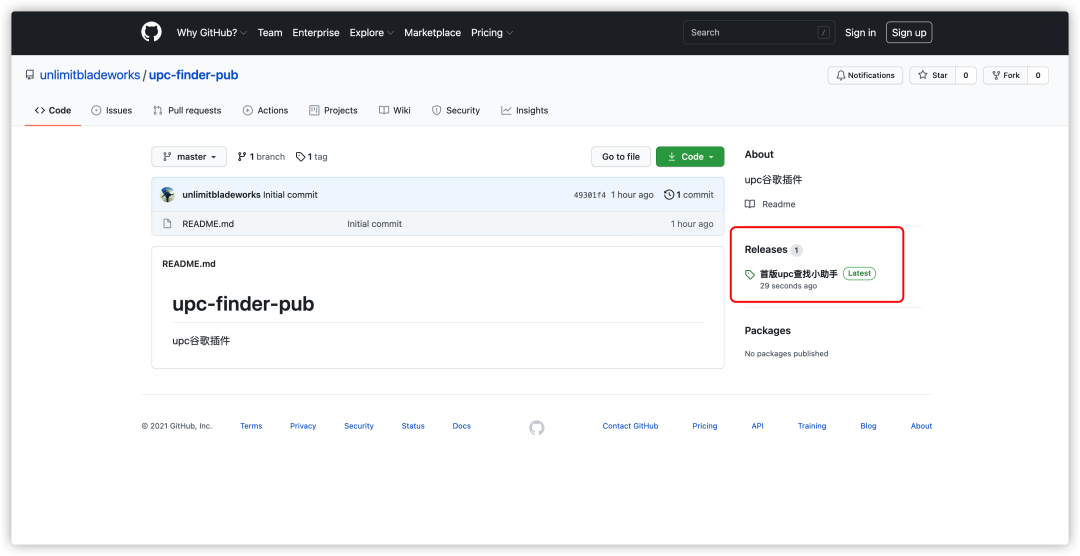Open the unlimitbladeworks avatar thumbnail
The image size is (1080, 556).
[167, 194]
